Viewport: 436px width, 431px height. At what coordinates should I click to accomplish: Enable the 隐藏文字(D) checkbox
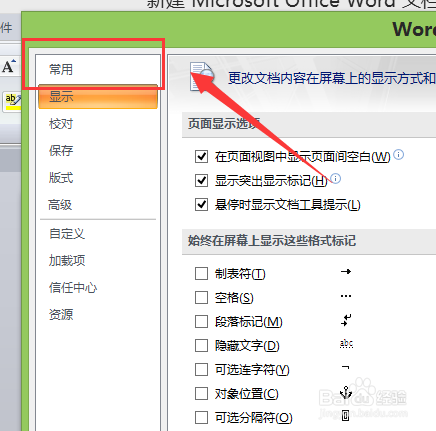coord(201,346)
